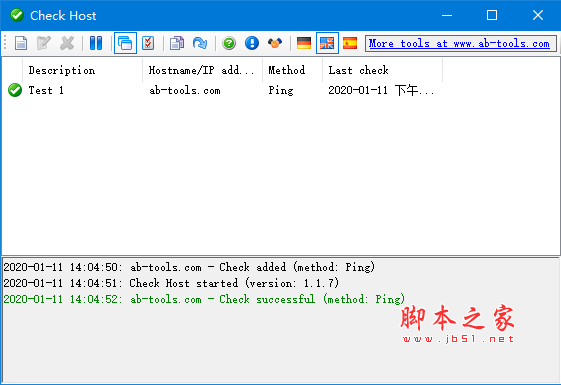This screenshot has width=561, height=385.
Task: Sort by the Method column header
Action: pos(292,70)
